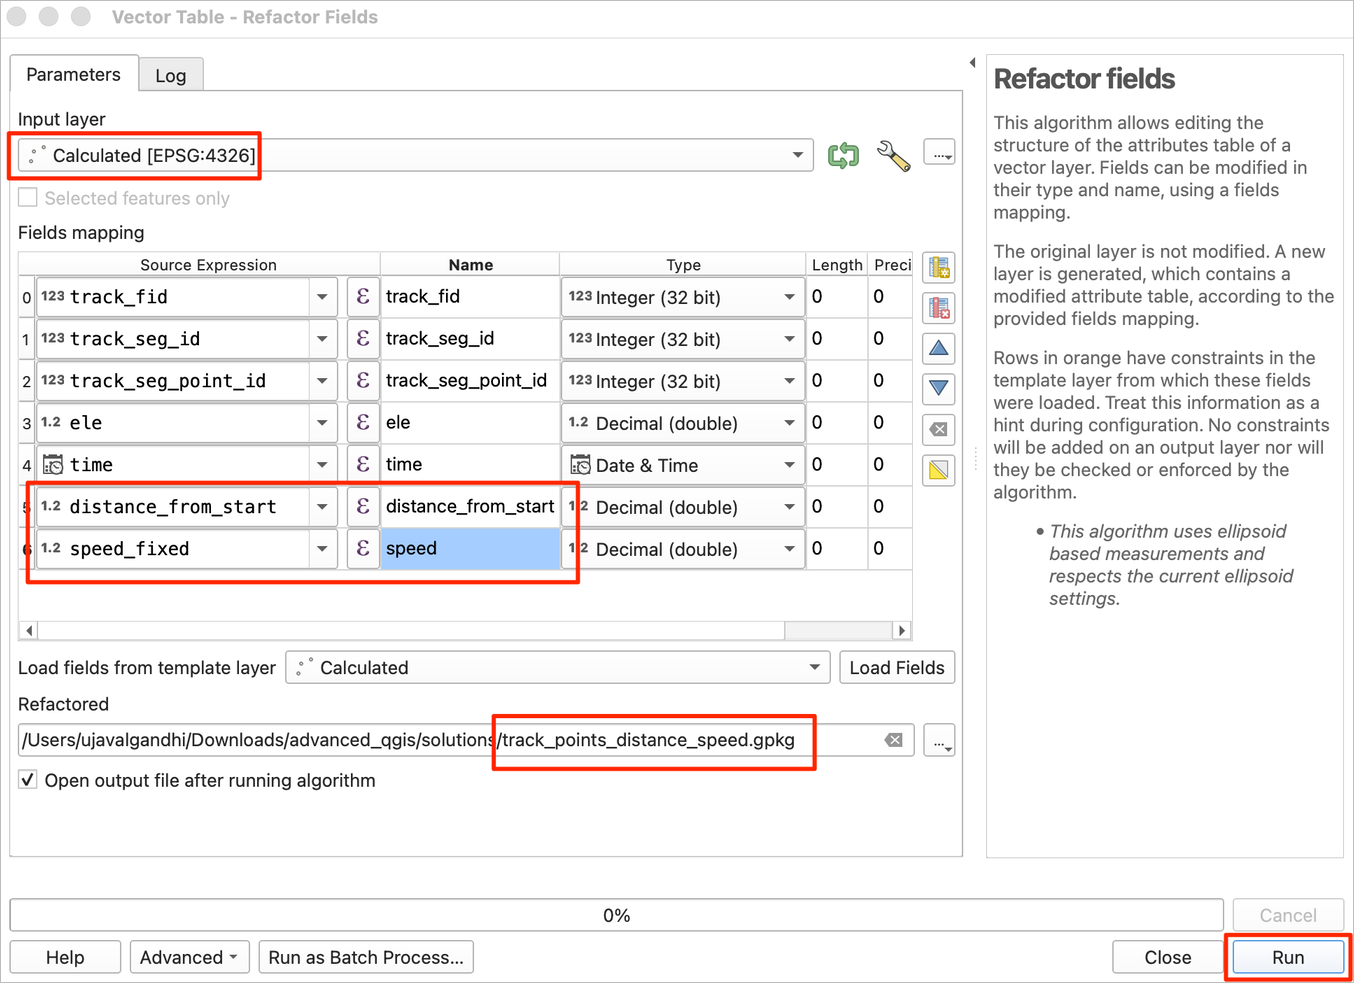Image resolution: width=1354 pixels, height=983 pixels.
Task: Open expression editor for speed_fixed row
Action: pyautogui.click(x=363, y=548)
